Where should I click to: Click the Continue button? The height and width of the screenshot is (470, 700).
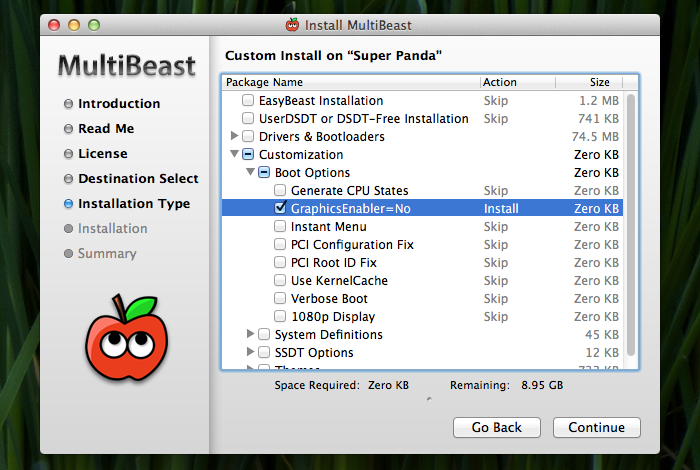(x=596, y=427)
